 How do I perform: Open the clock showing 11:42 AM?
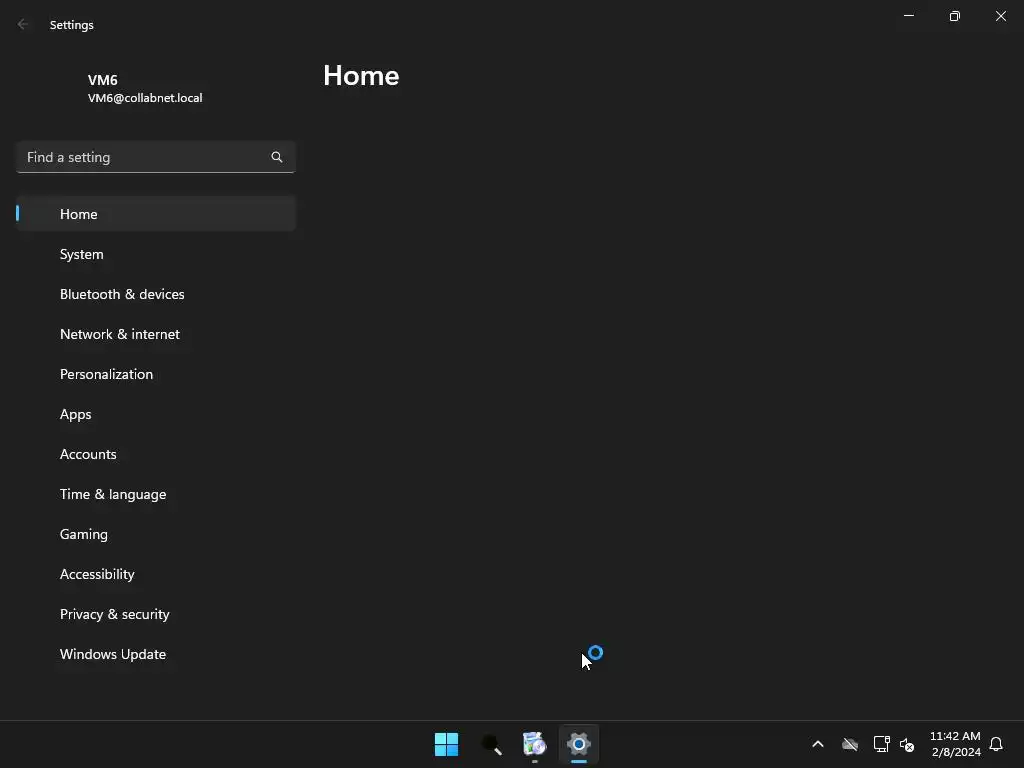point(955,744)
